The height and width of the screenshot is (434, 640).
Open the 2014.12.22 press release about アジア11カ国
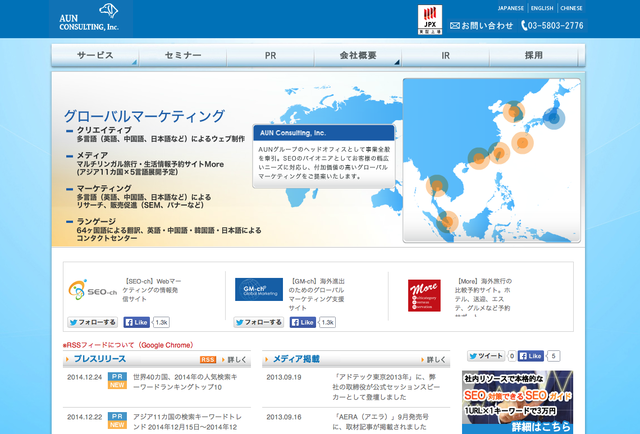pos(187,422)
